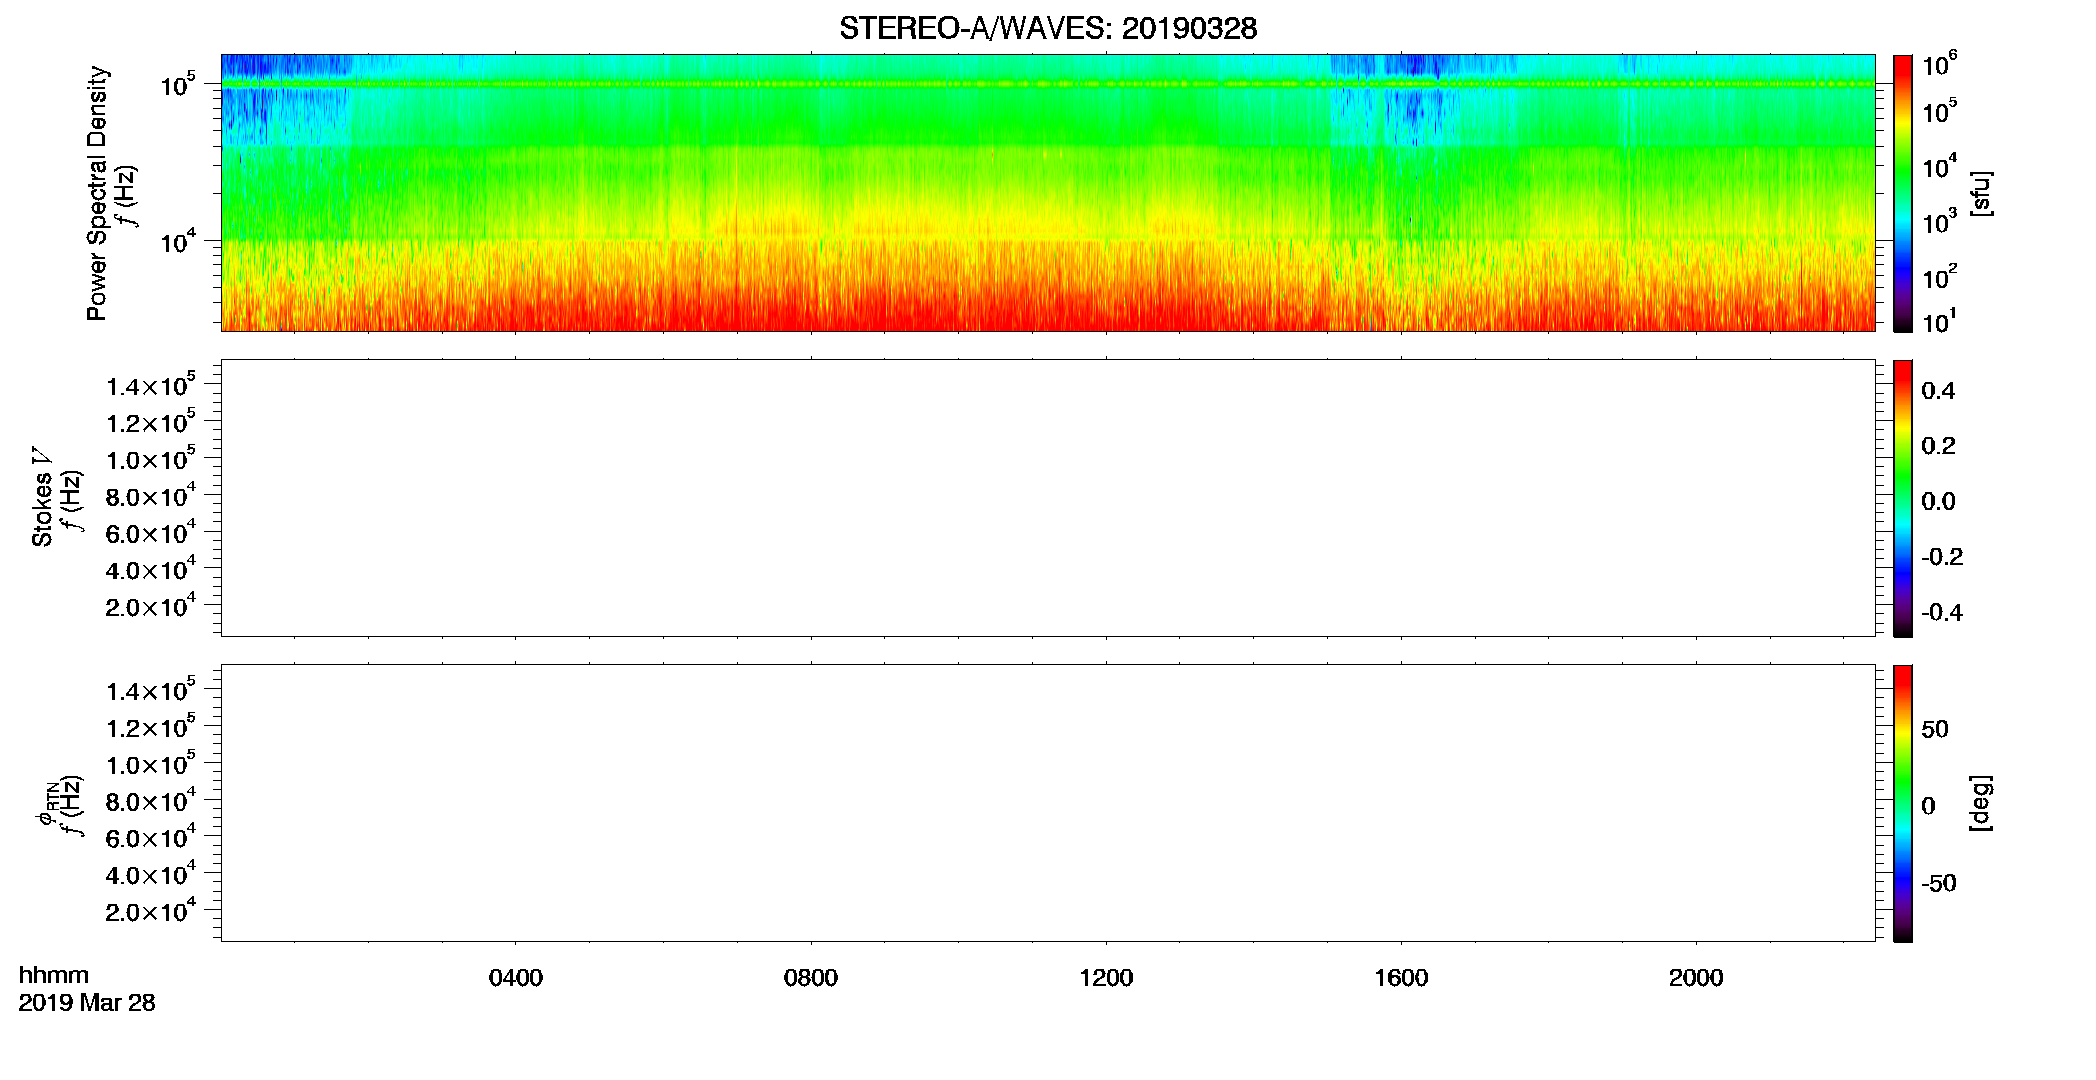Viewport: 2096px width, 1080px height.
Task: Click the 0.4 label on Stokes colorbar
Action: pyautogui.click(x=1938, y=391)
